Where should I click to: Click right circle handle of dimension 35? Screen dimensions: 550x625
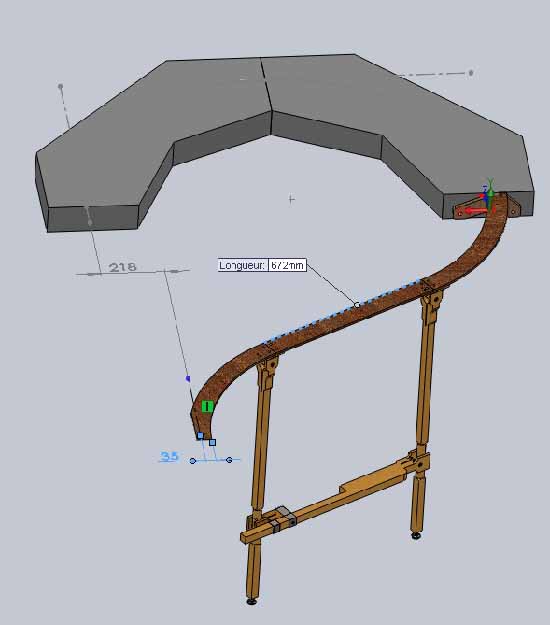click(229, 460)
